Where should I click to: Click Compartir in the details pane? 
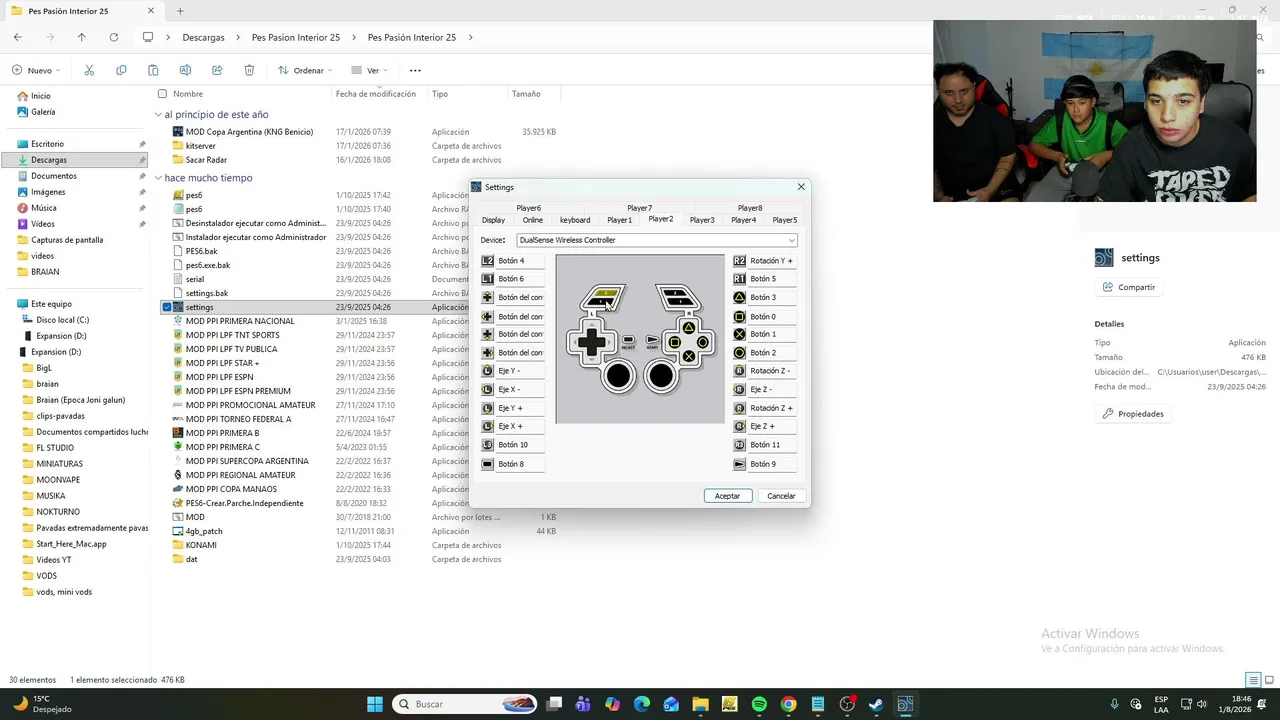tap(1128, 287)
